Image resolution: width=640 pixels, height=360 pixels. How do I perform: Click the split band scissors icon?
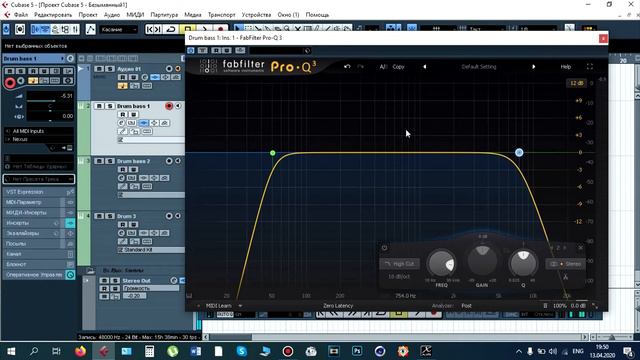click(565, 277)
